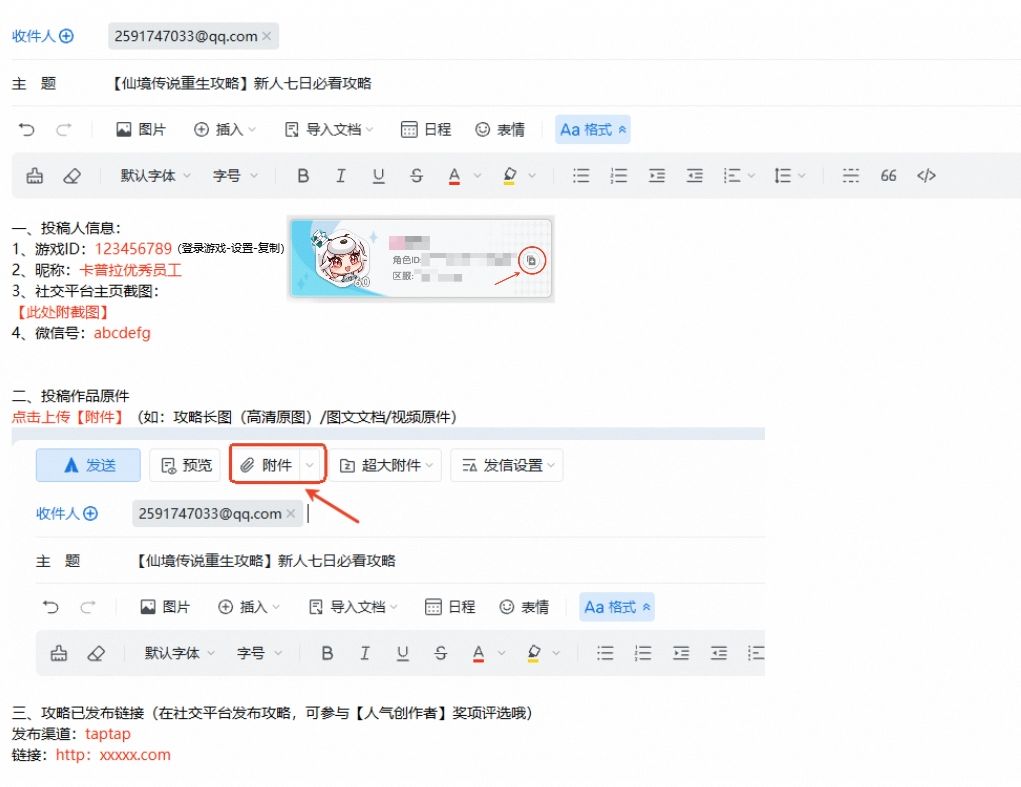Insert numbered list from upper toolbar
The width and height of the screenshot is (1021, 787).
tap(619, 176)
